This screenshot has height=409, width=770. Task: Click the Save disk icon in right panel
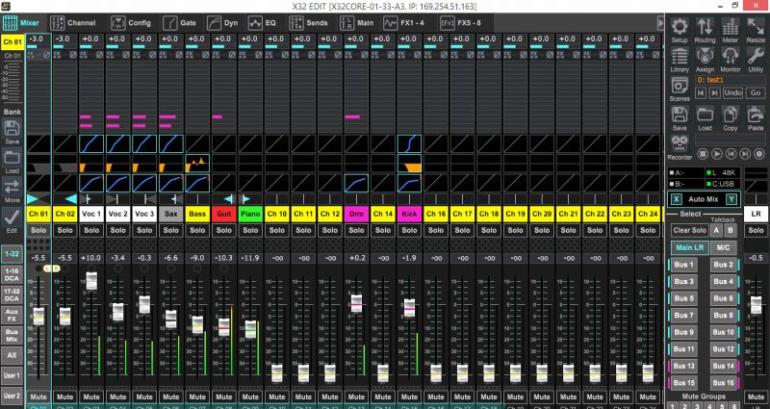(680, 114)
